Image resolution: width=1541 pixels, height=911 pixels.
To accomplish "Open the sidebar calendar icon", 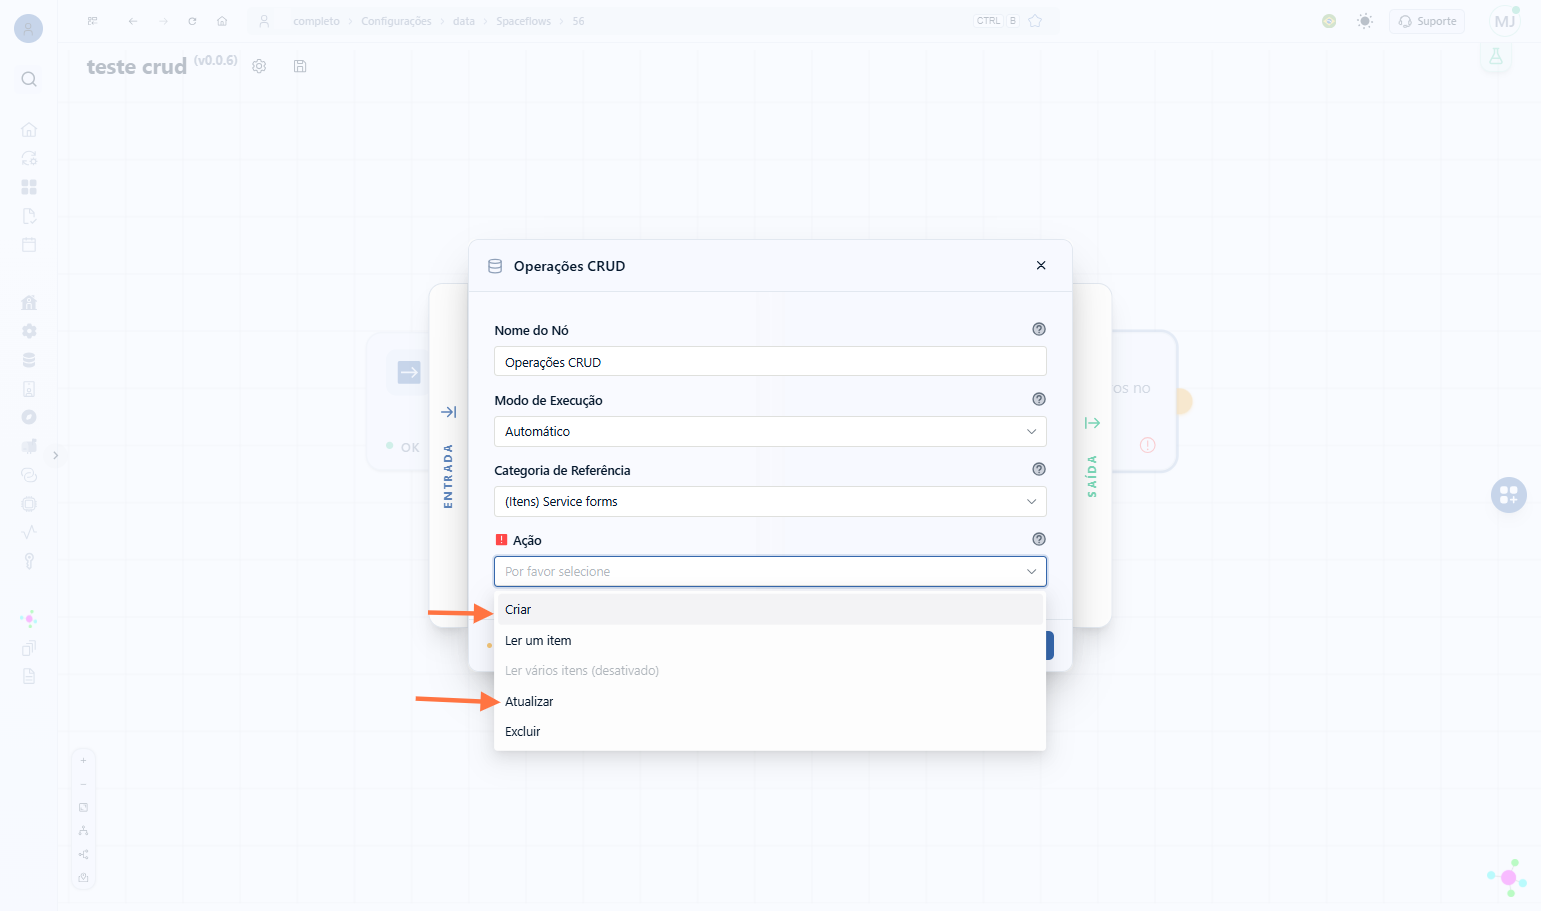I will pos(29,245).
